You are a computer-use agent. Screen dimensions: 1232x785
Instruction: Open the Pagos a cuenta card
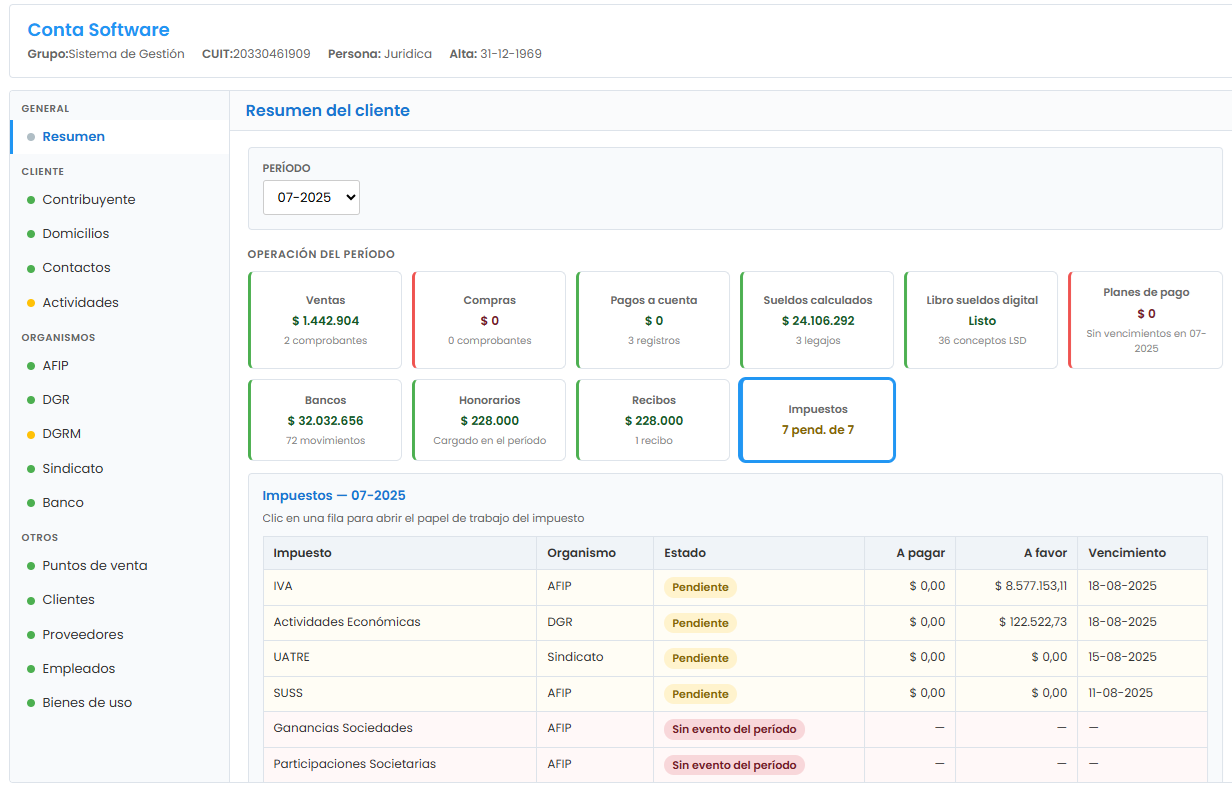(x=653, y=320)
